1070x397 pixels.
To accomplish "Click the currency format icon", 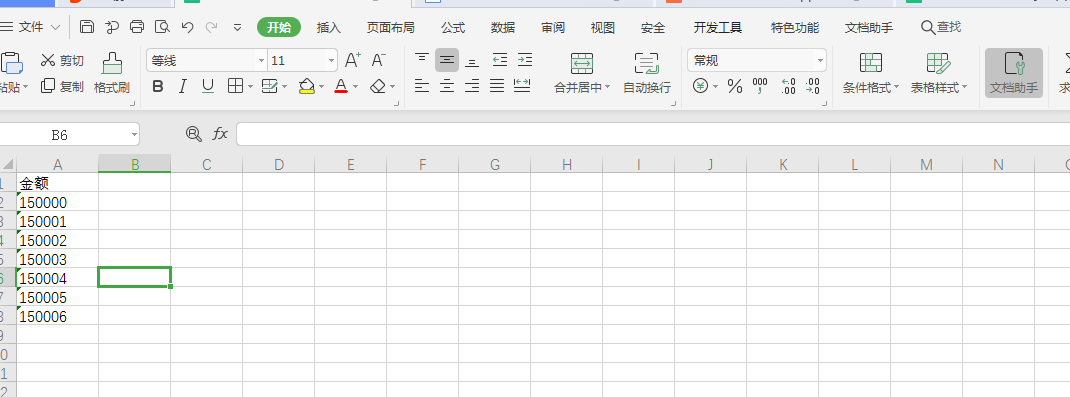I will (701, 87).
